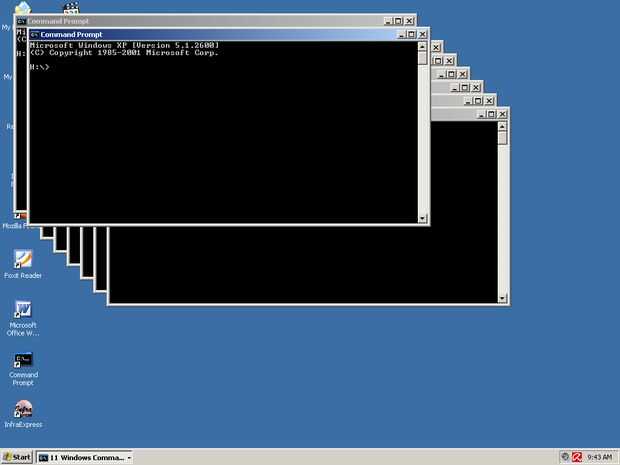Click the system menu icon of the inactive top-left Command Prompt window

21,21
